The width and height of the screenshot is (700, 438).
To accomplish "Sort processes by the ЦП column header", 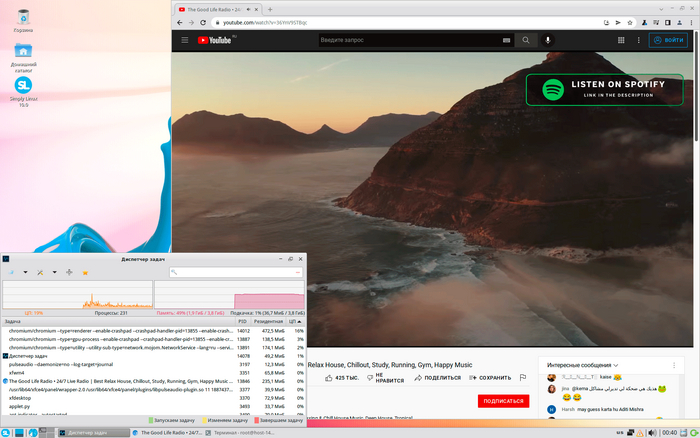I will [x=296, y=321].
